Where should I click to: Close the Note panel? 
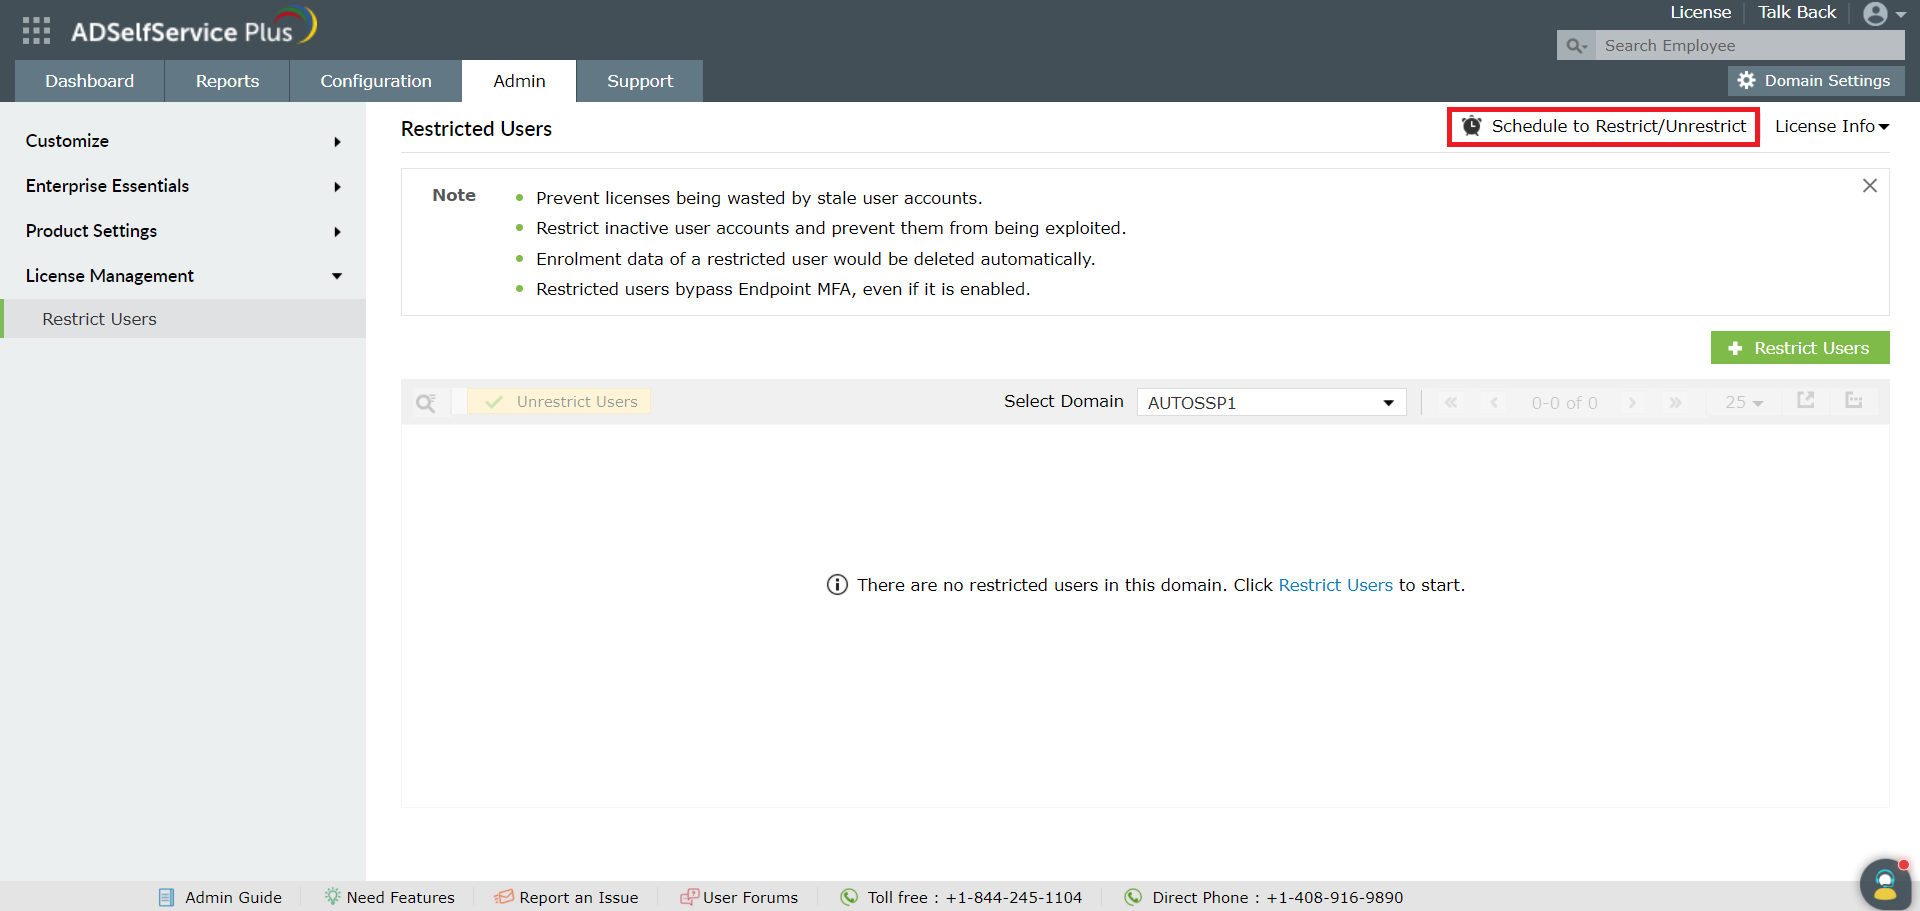pos(1869,186)
